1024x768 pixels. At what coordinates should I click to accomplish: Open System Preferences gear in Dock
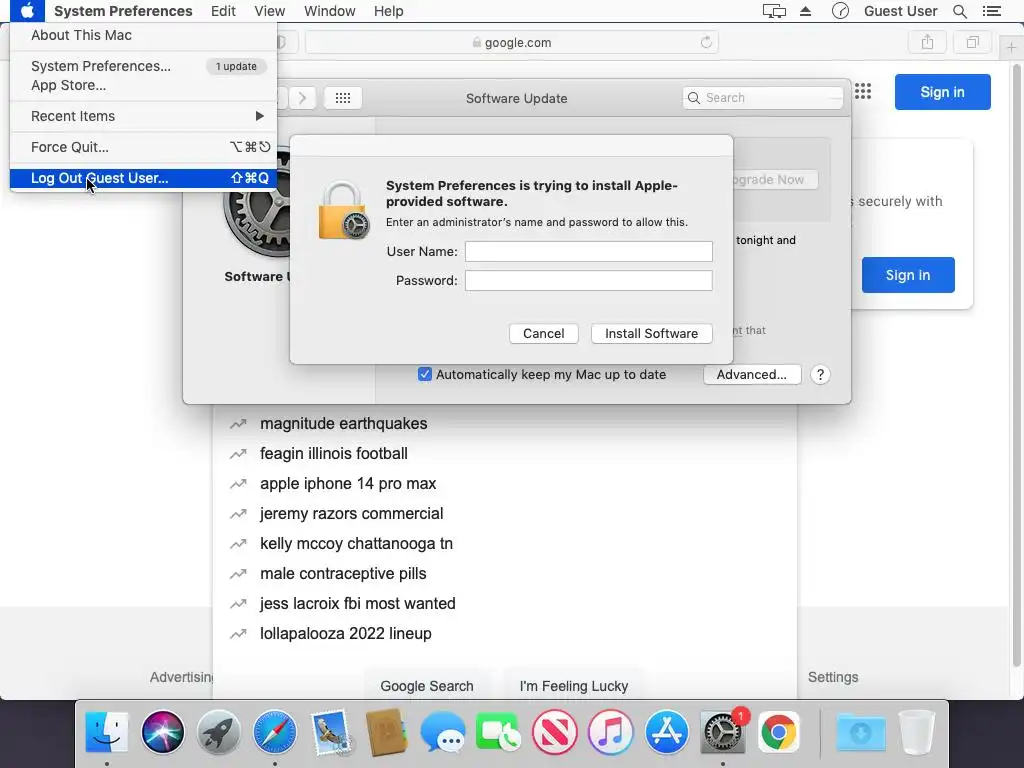(x=722, y=732)
